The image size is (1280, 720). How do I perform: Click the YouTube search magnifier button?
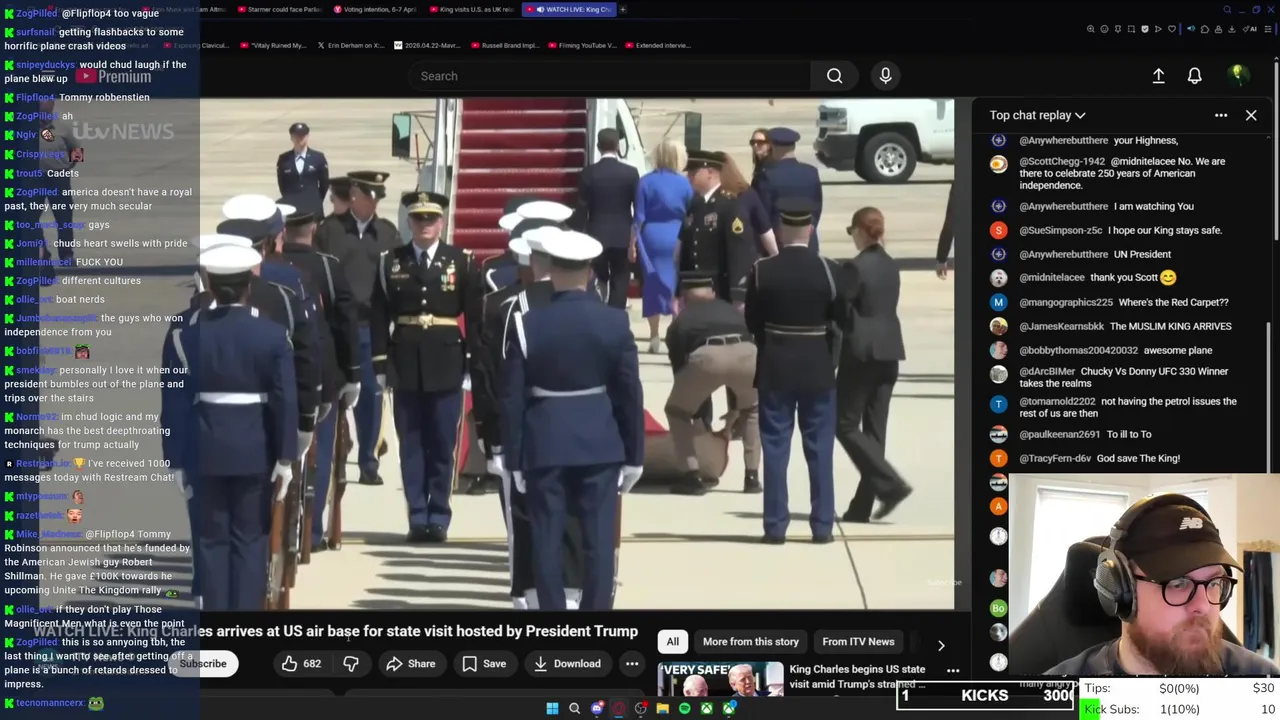pos(834,76)
